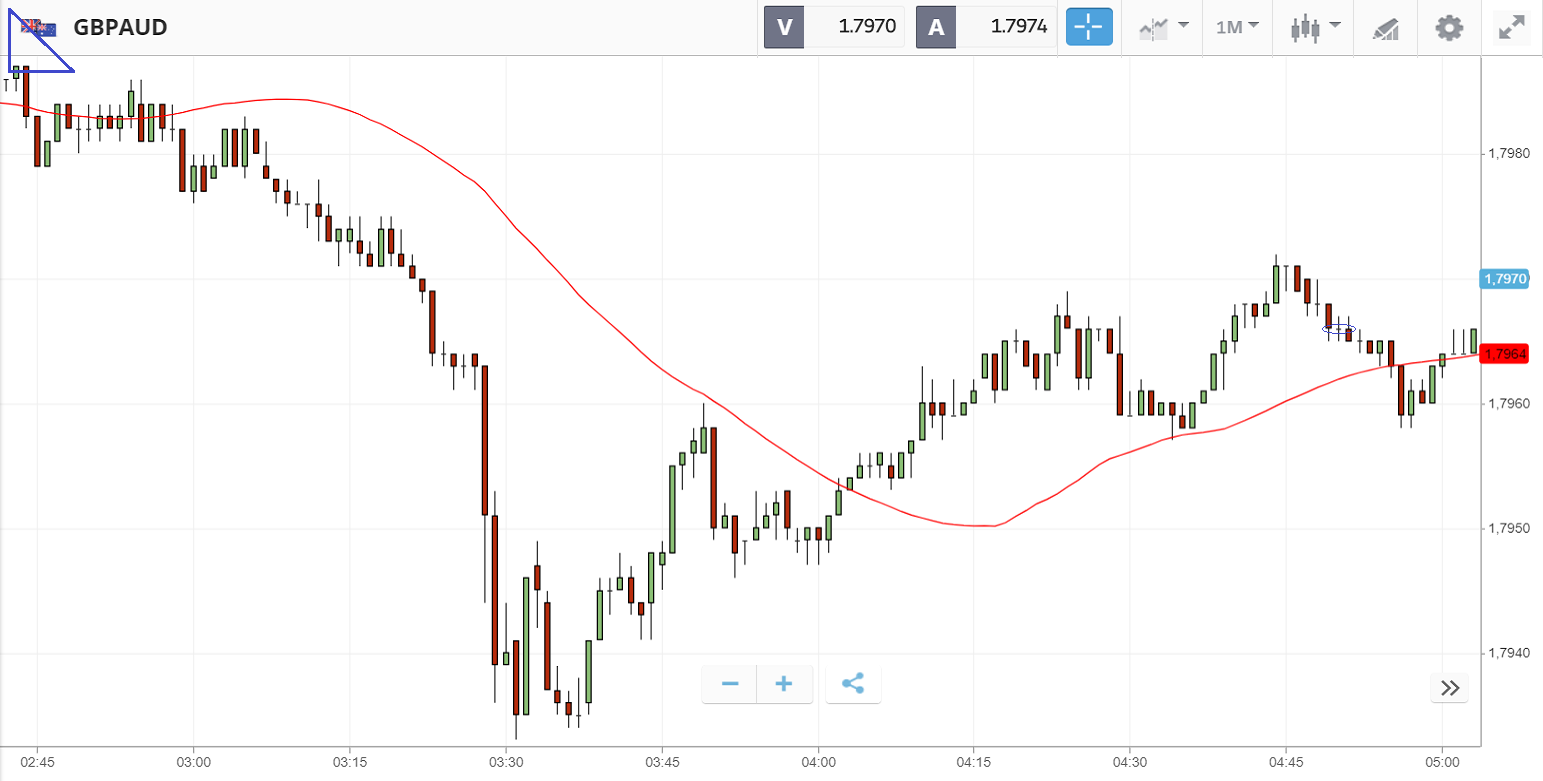The width and height of the screenshot is (1543, 781).
Task: Open the chart comparison dropdown
Action: (1163, 27)
